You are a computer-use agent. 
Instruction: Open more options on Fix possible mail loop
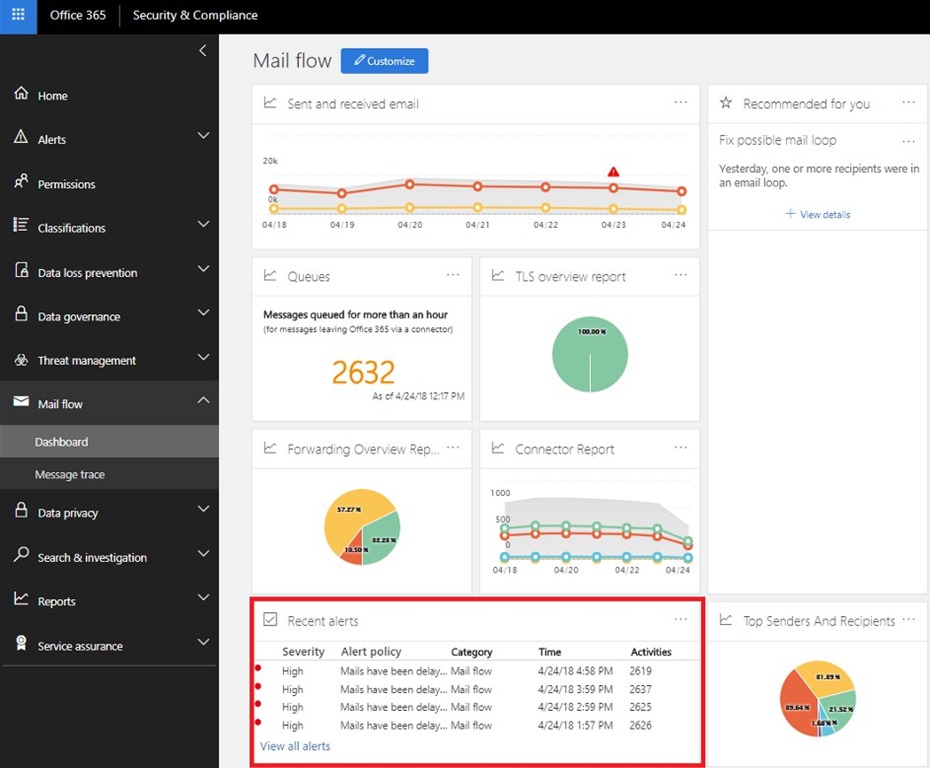[x=908, y=141]
